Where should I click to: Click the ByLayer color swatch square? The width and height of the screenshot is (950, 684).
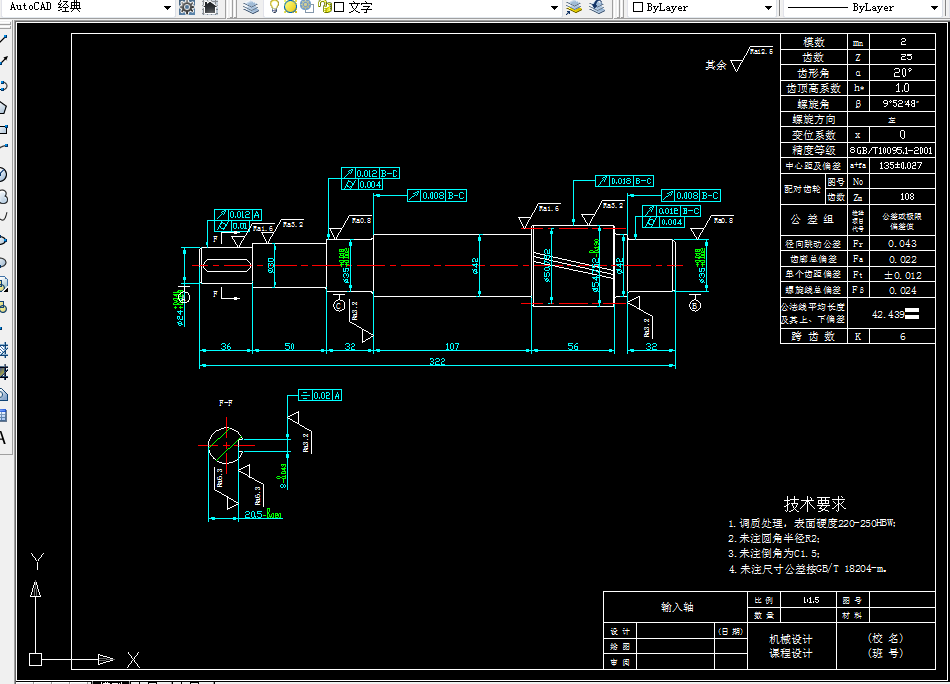coord(637,7)
